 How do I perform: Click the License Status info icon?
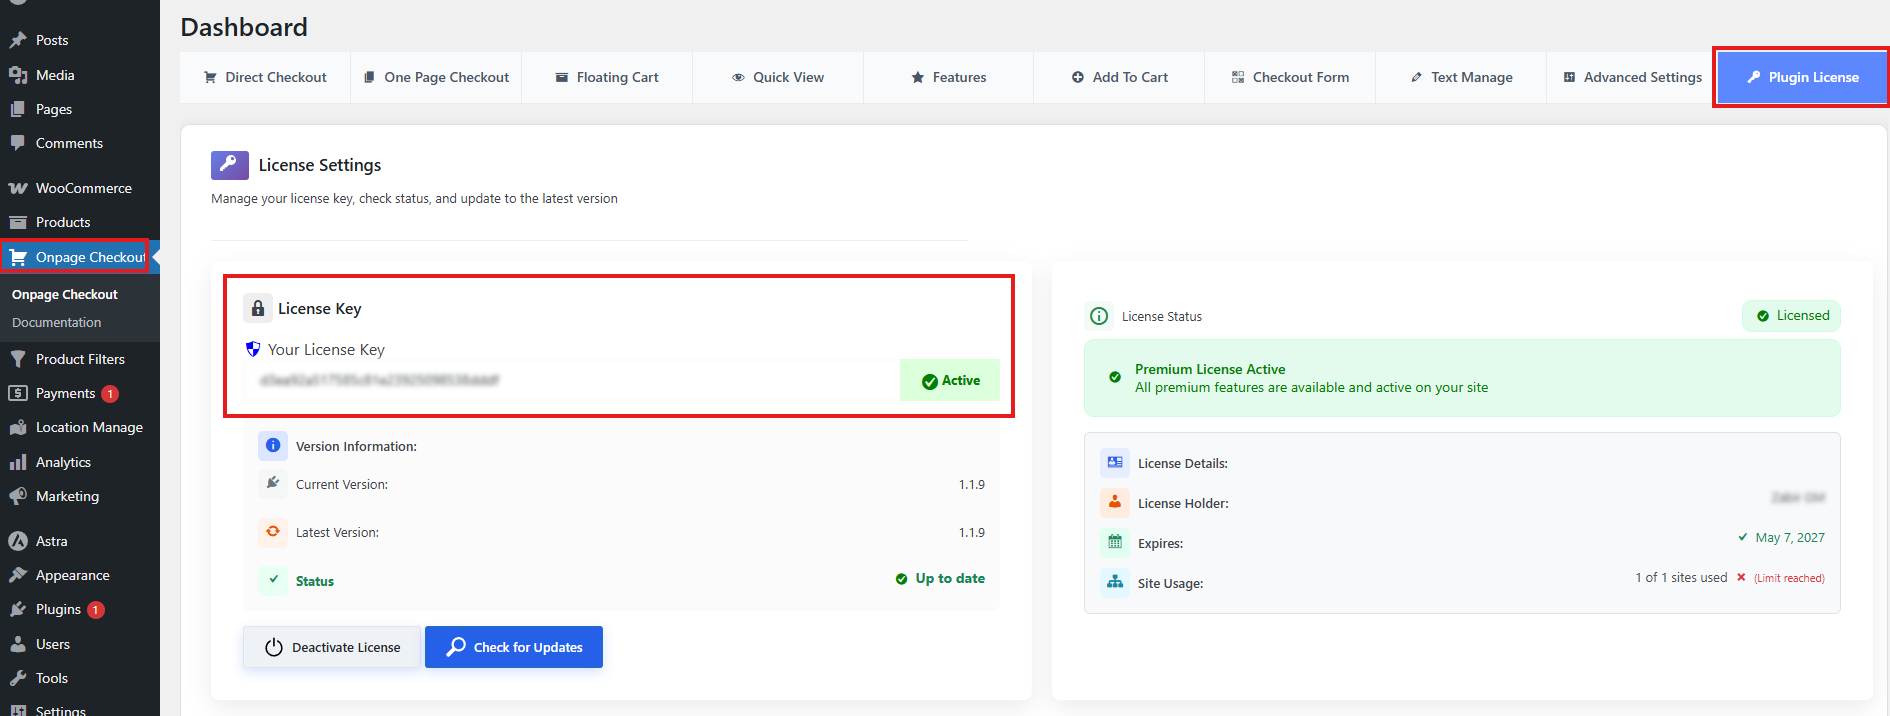(1099, 316)
